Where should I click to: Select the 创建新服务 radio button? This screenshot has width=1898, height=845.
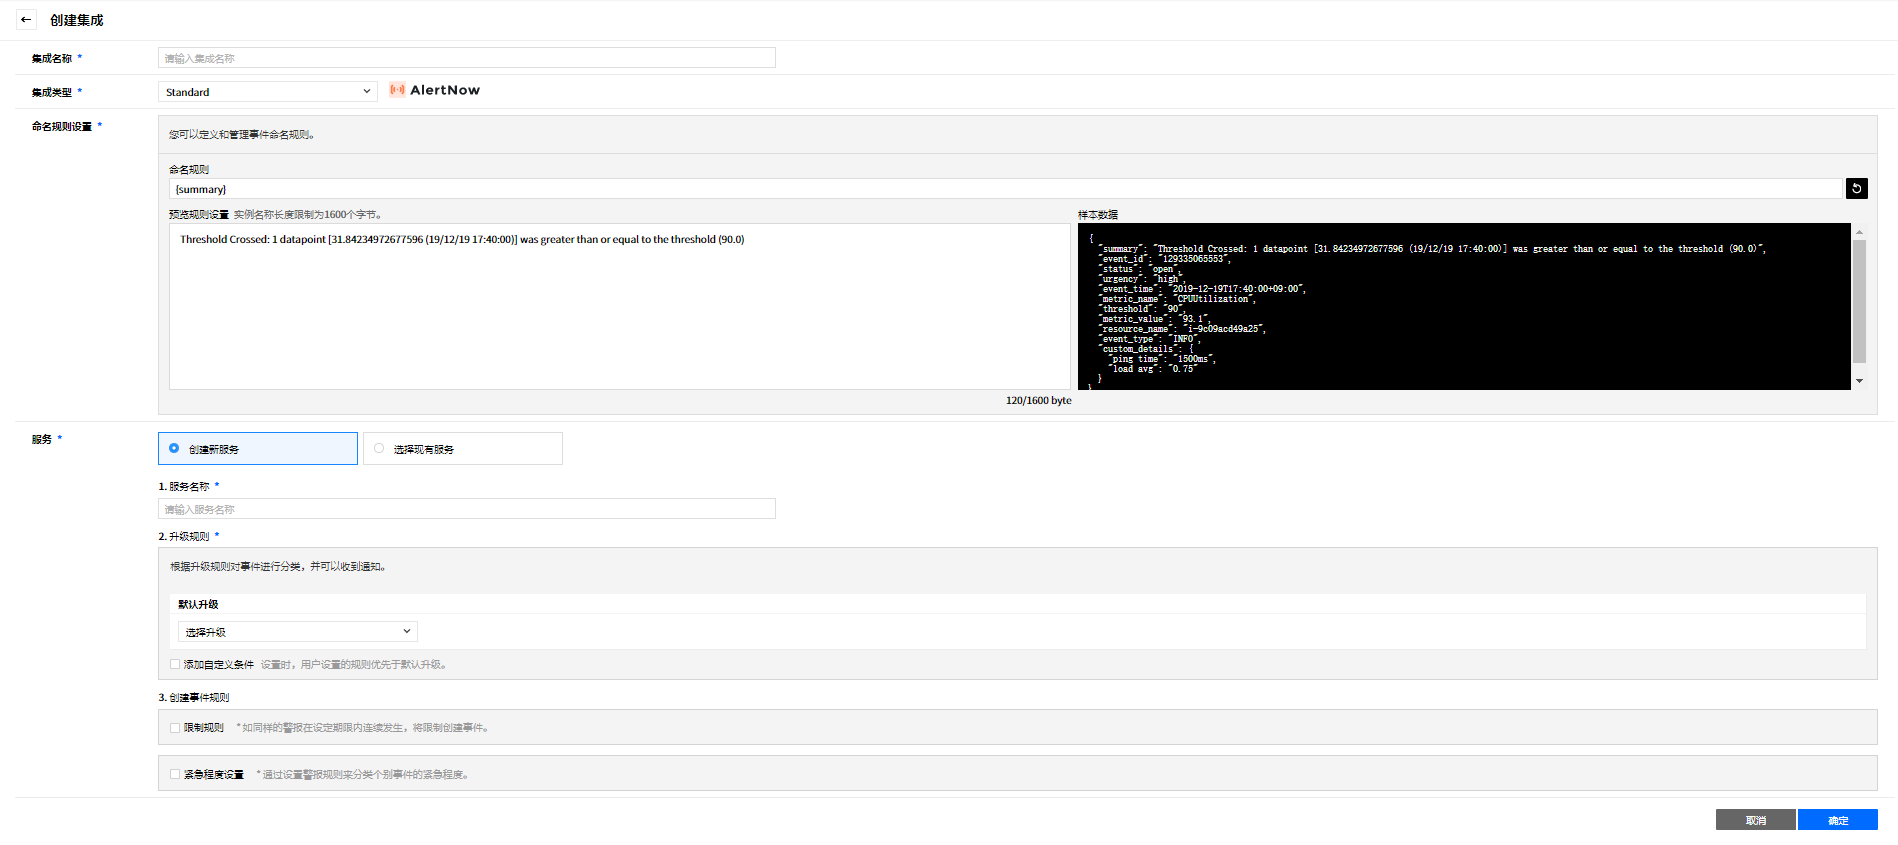pos(174,449)
